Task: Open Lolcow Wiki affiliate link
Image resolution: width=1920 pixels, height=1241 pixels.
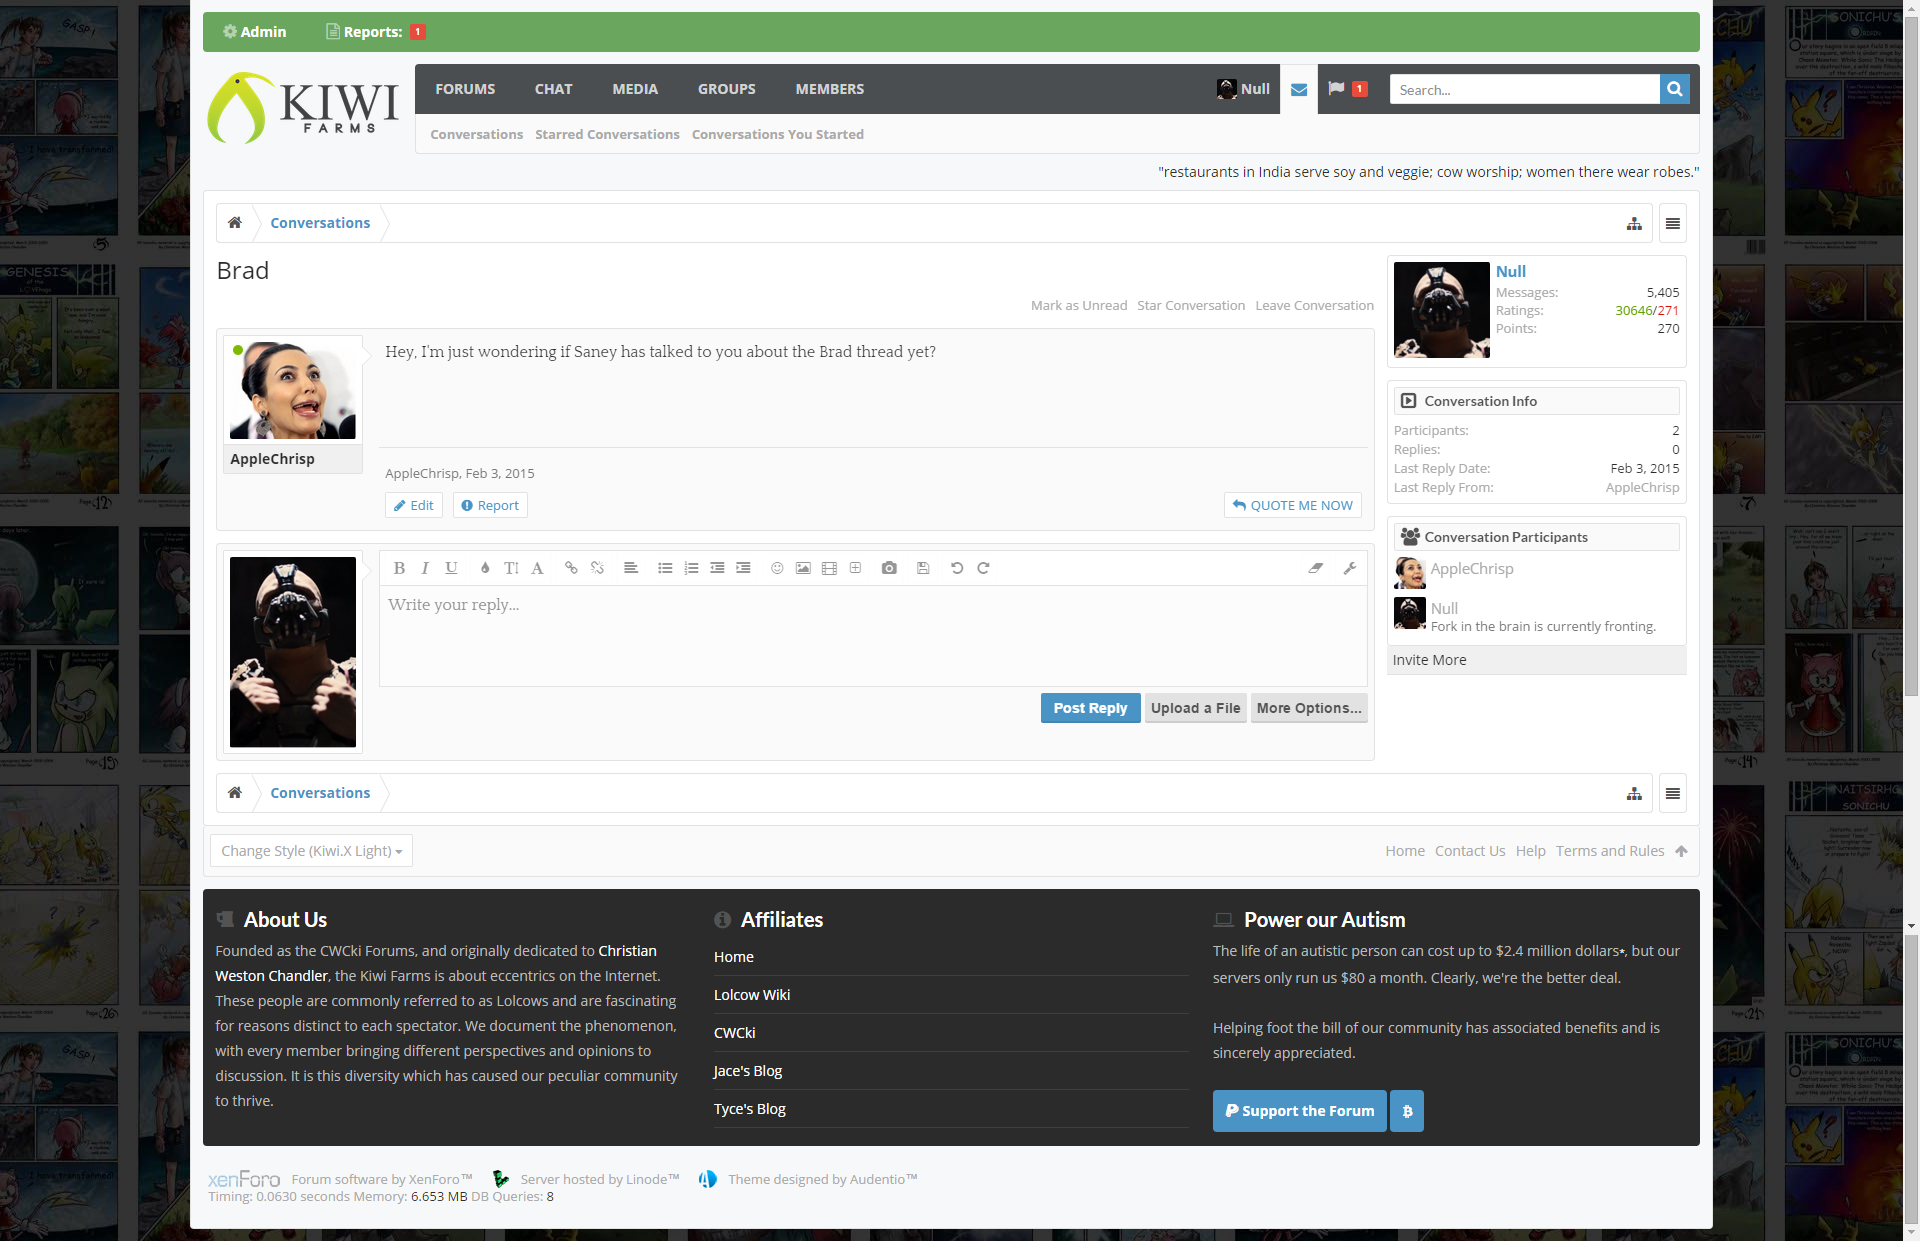Action: (752, 995)
